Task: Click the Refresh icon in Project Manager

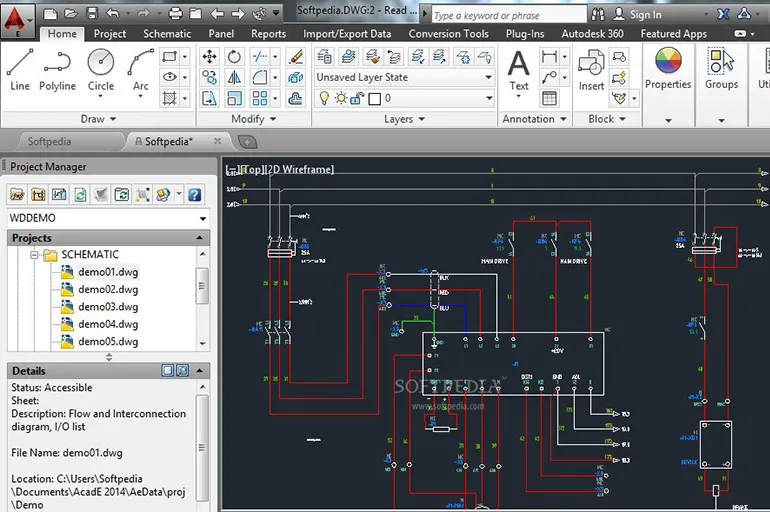Action: (x=80, y=195)
